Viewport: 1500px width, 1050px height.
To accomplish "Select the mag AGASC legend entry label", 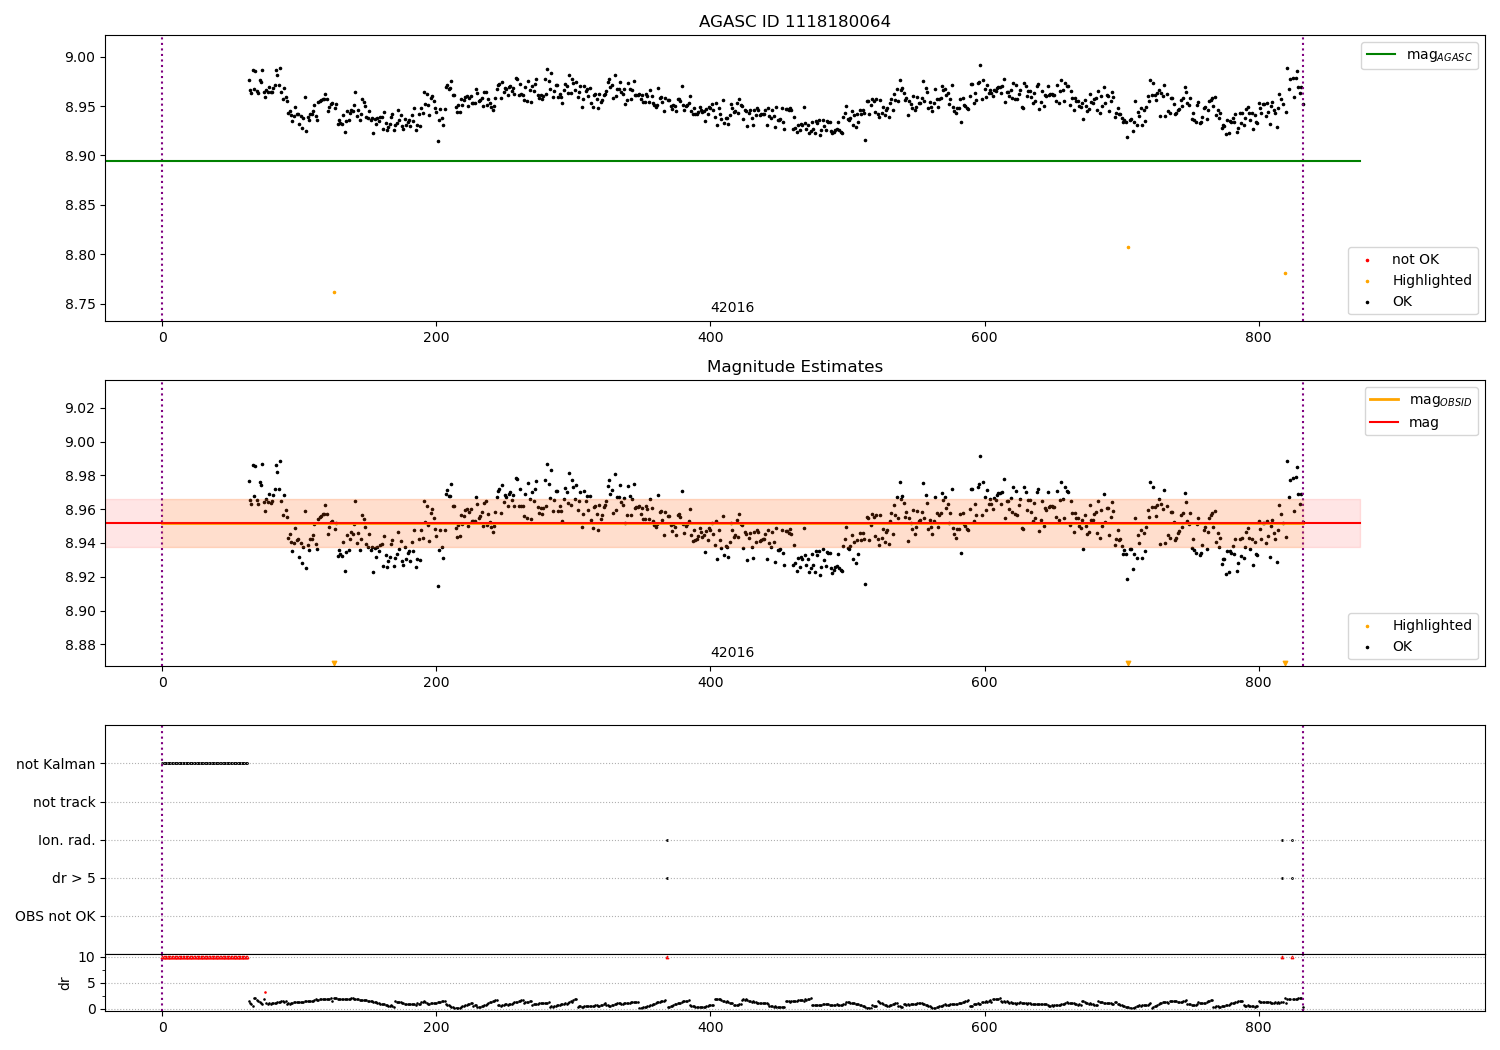I will pos(1439,55).
